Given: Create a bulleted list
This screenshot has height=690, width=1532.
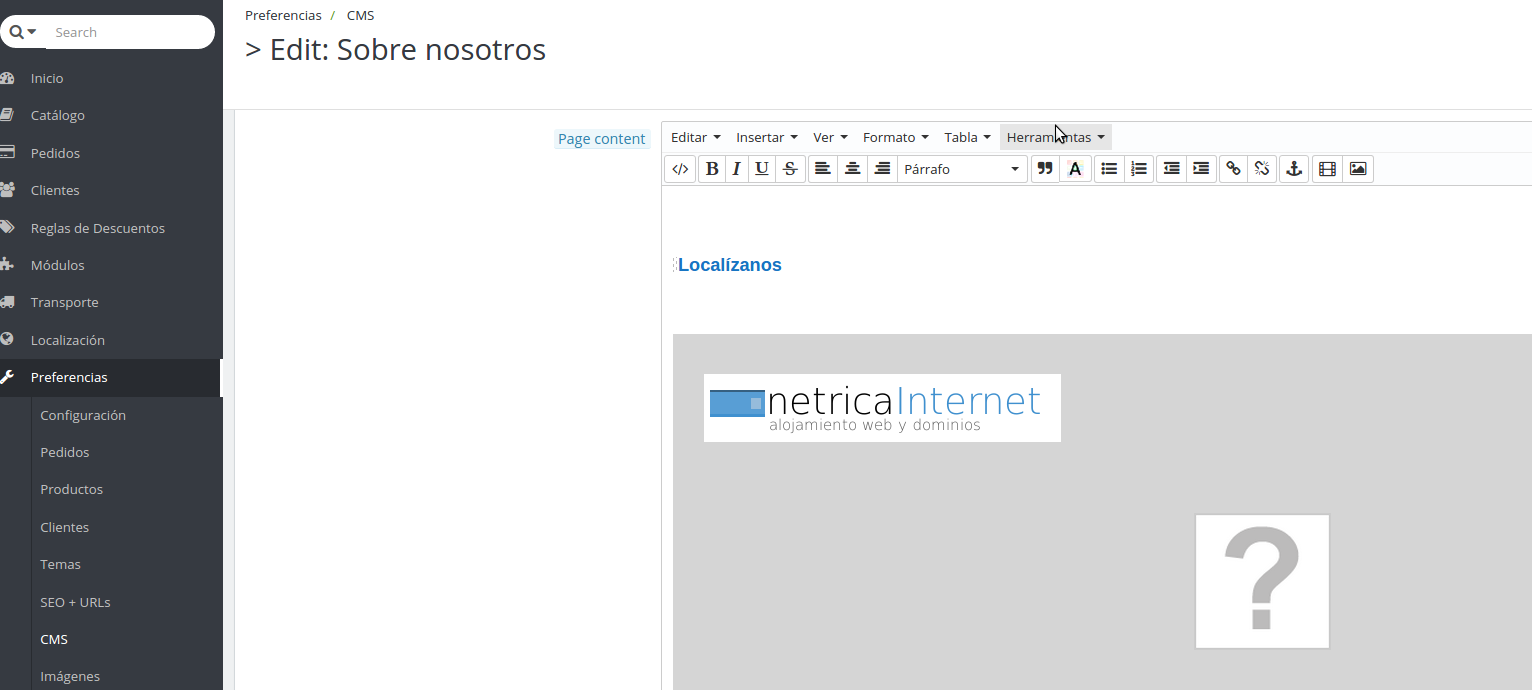Looking at the screenshot, I should tap(1109, 169).
